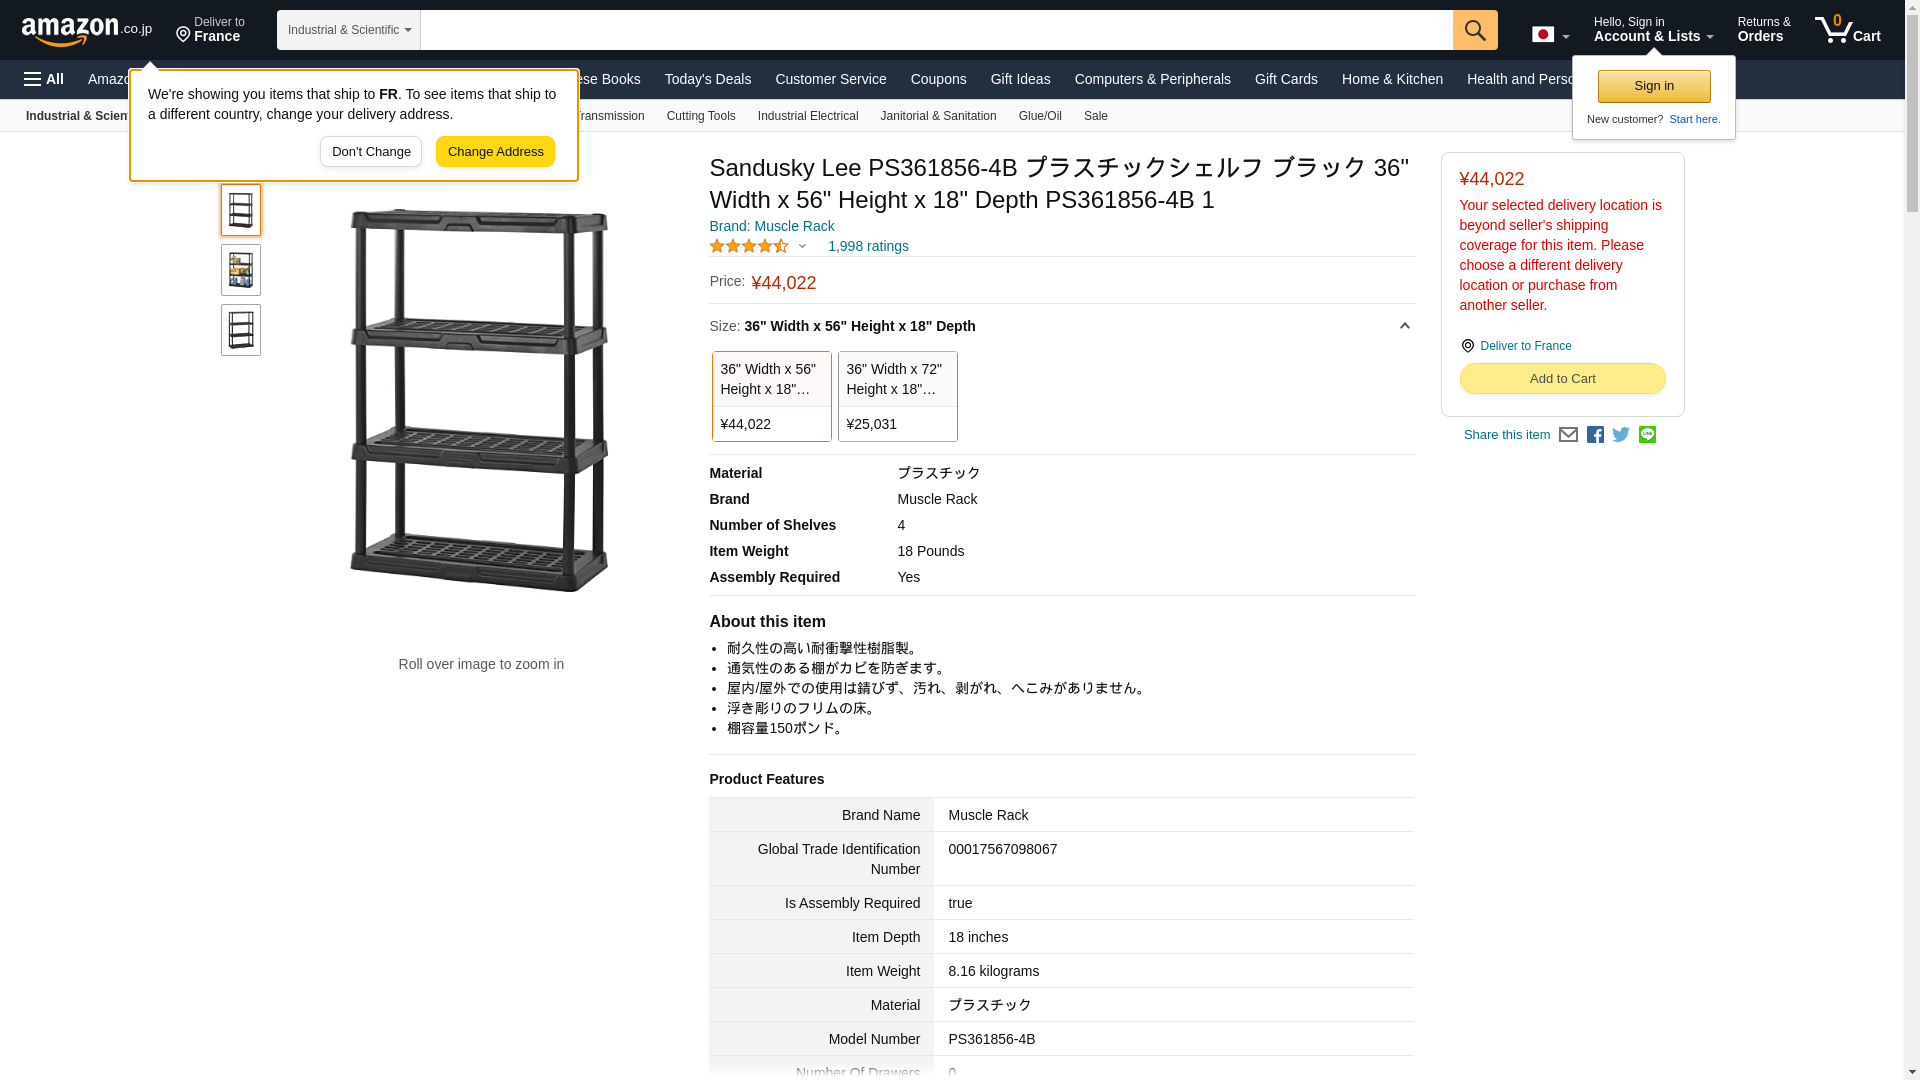Select the 36" Width x 72" Height size option
Screen dimensions: 1920x1080
(x=897, y=396)
